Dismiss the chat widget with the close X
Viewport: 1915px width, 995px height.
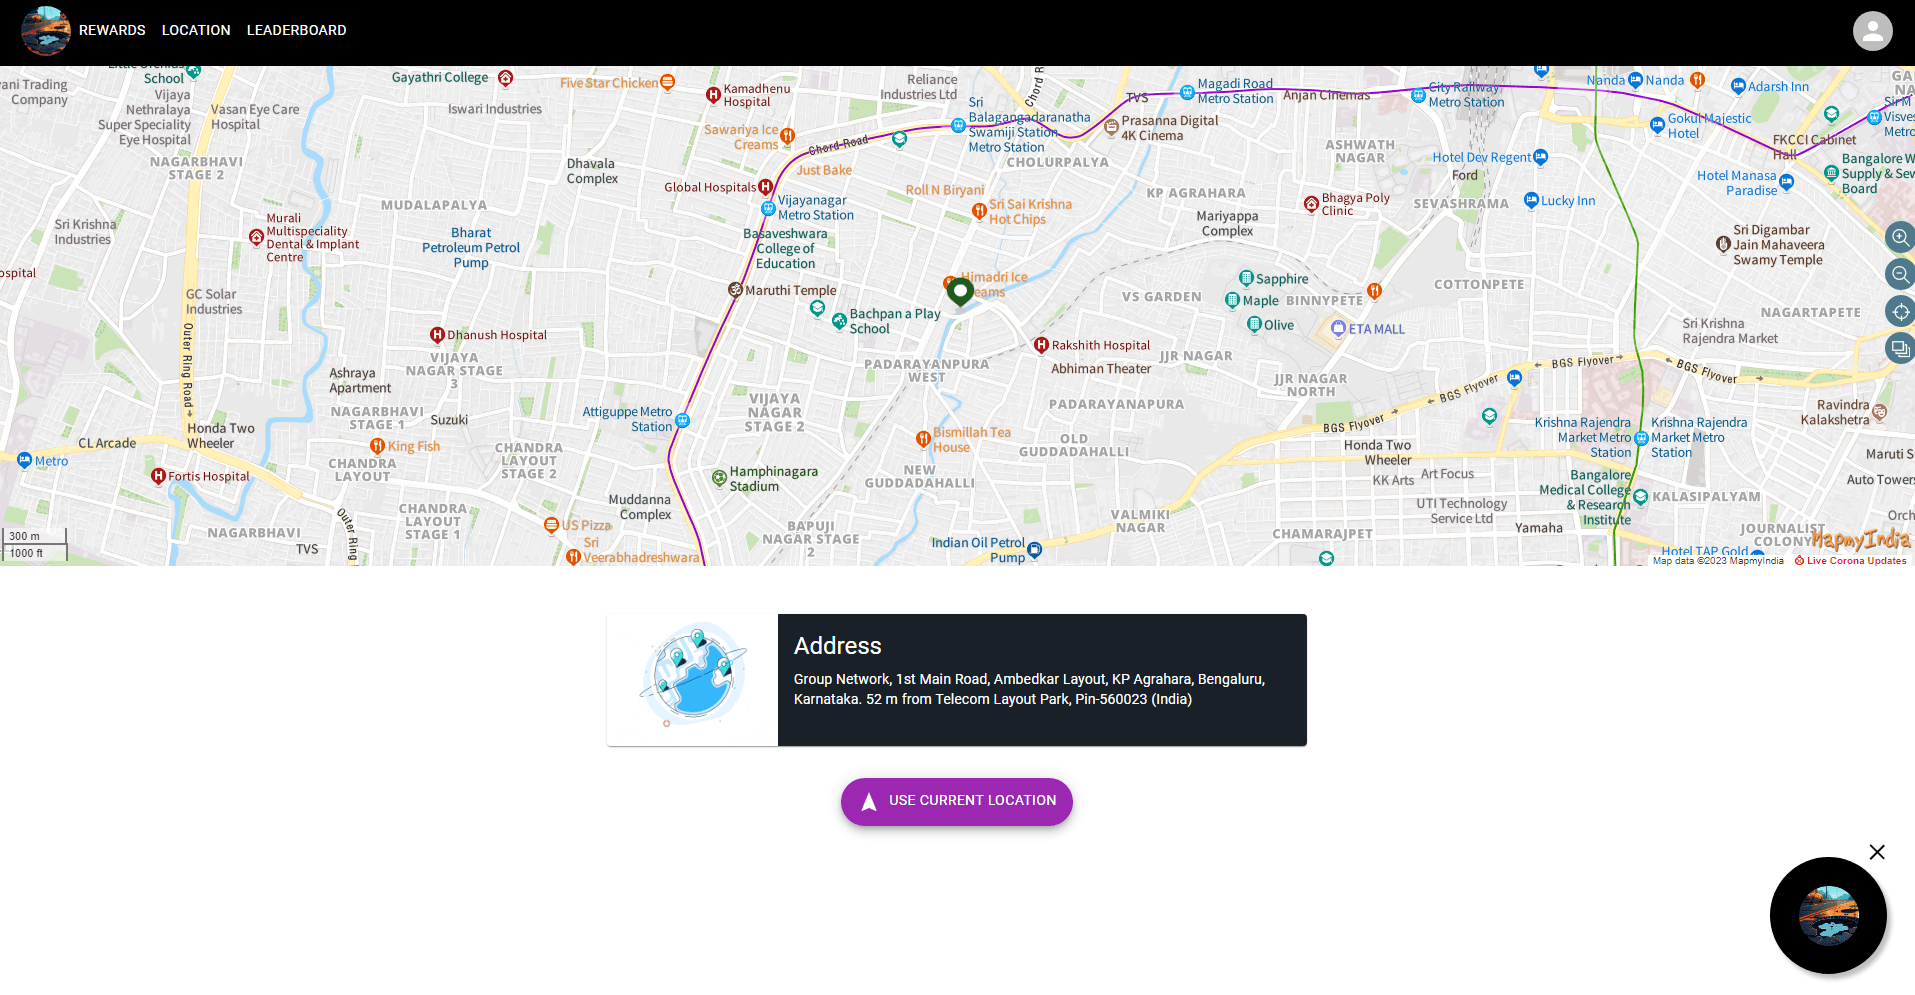[1876, 852]
